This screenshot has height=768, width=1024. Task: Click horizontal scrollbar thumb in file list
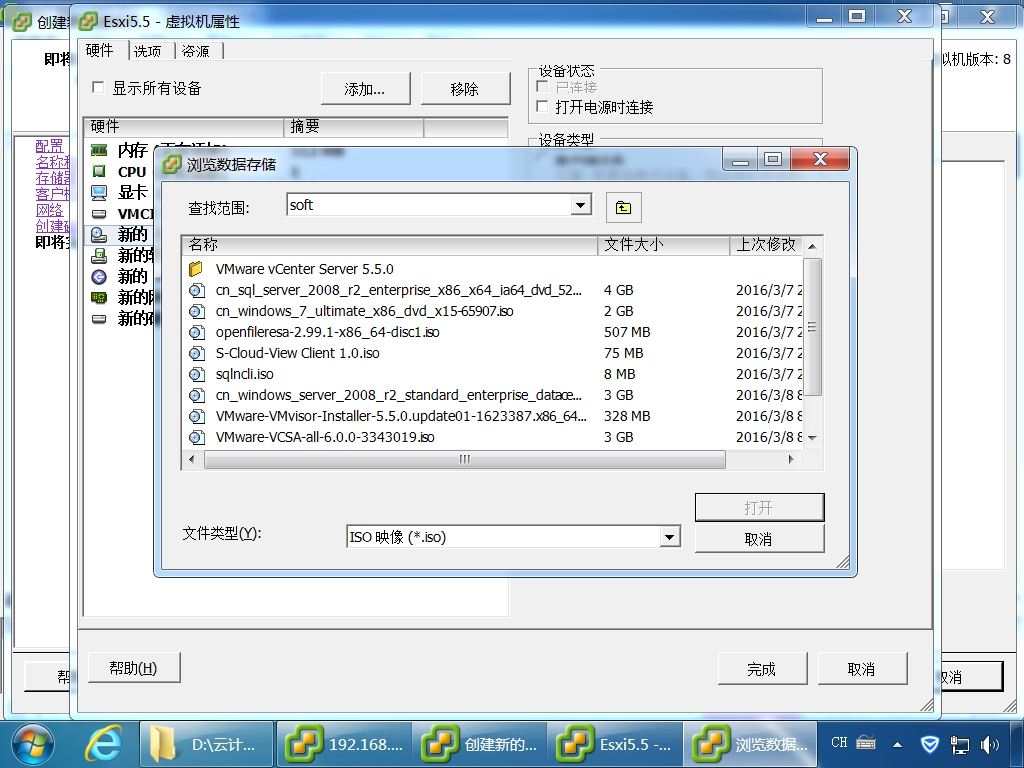[464, 459]
